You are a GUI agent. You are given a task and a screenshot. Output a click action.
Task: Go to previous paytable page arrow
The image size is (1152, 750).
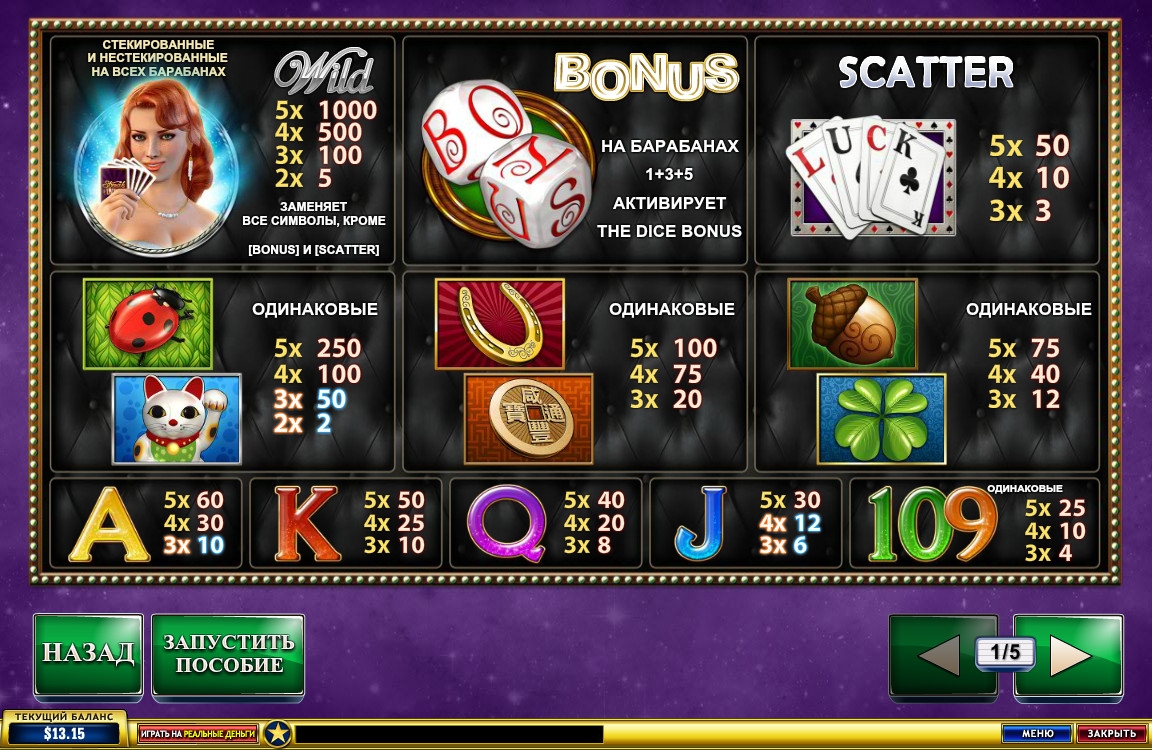pyautogui.click(x=943, y=655)
